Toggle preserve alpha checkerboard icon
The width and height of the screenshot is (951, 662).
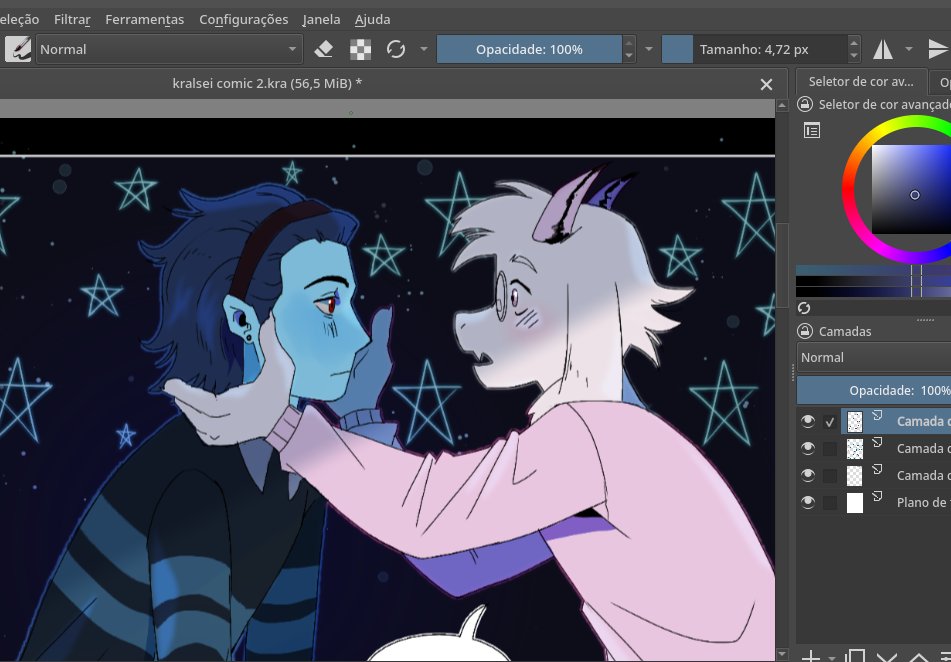coord(360,49)
